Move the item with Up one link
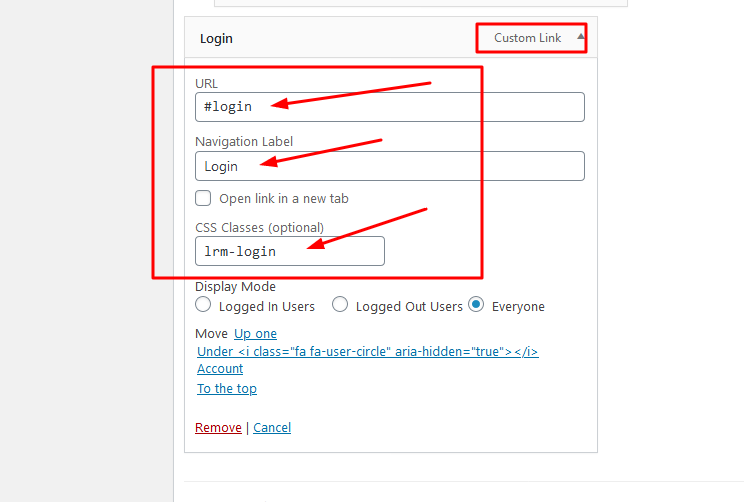The height and width of the screenshot is (502, 744). click(255, 334)
